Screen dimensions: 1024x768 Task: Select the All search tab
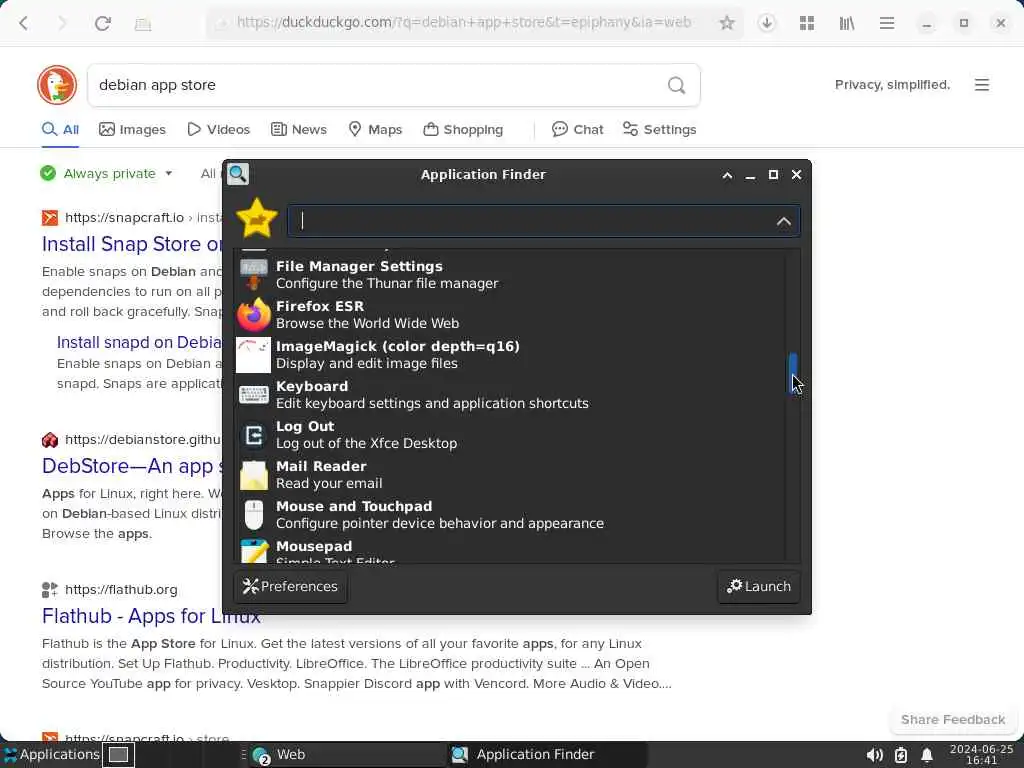(60, 129)
